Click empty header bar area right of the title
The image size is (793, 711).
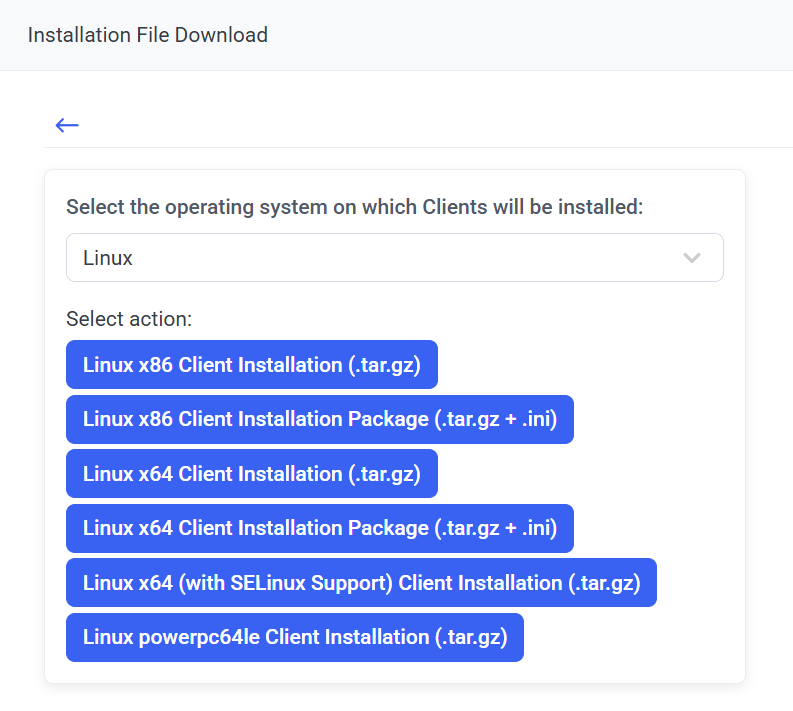550,35
